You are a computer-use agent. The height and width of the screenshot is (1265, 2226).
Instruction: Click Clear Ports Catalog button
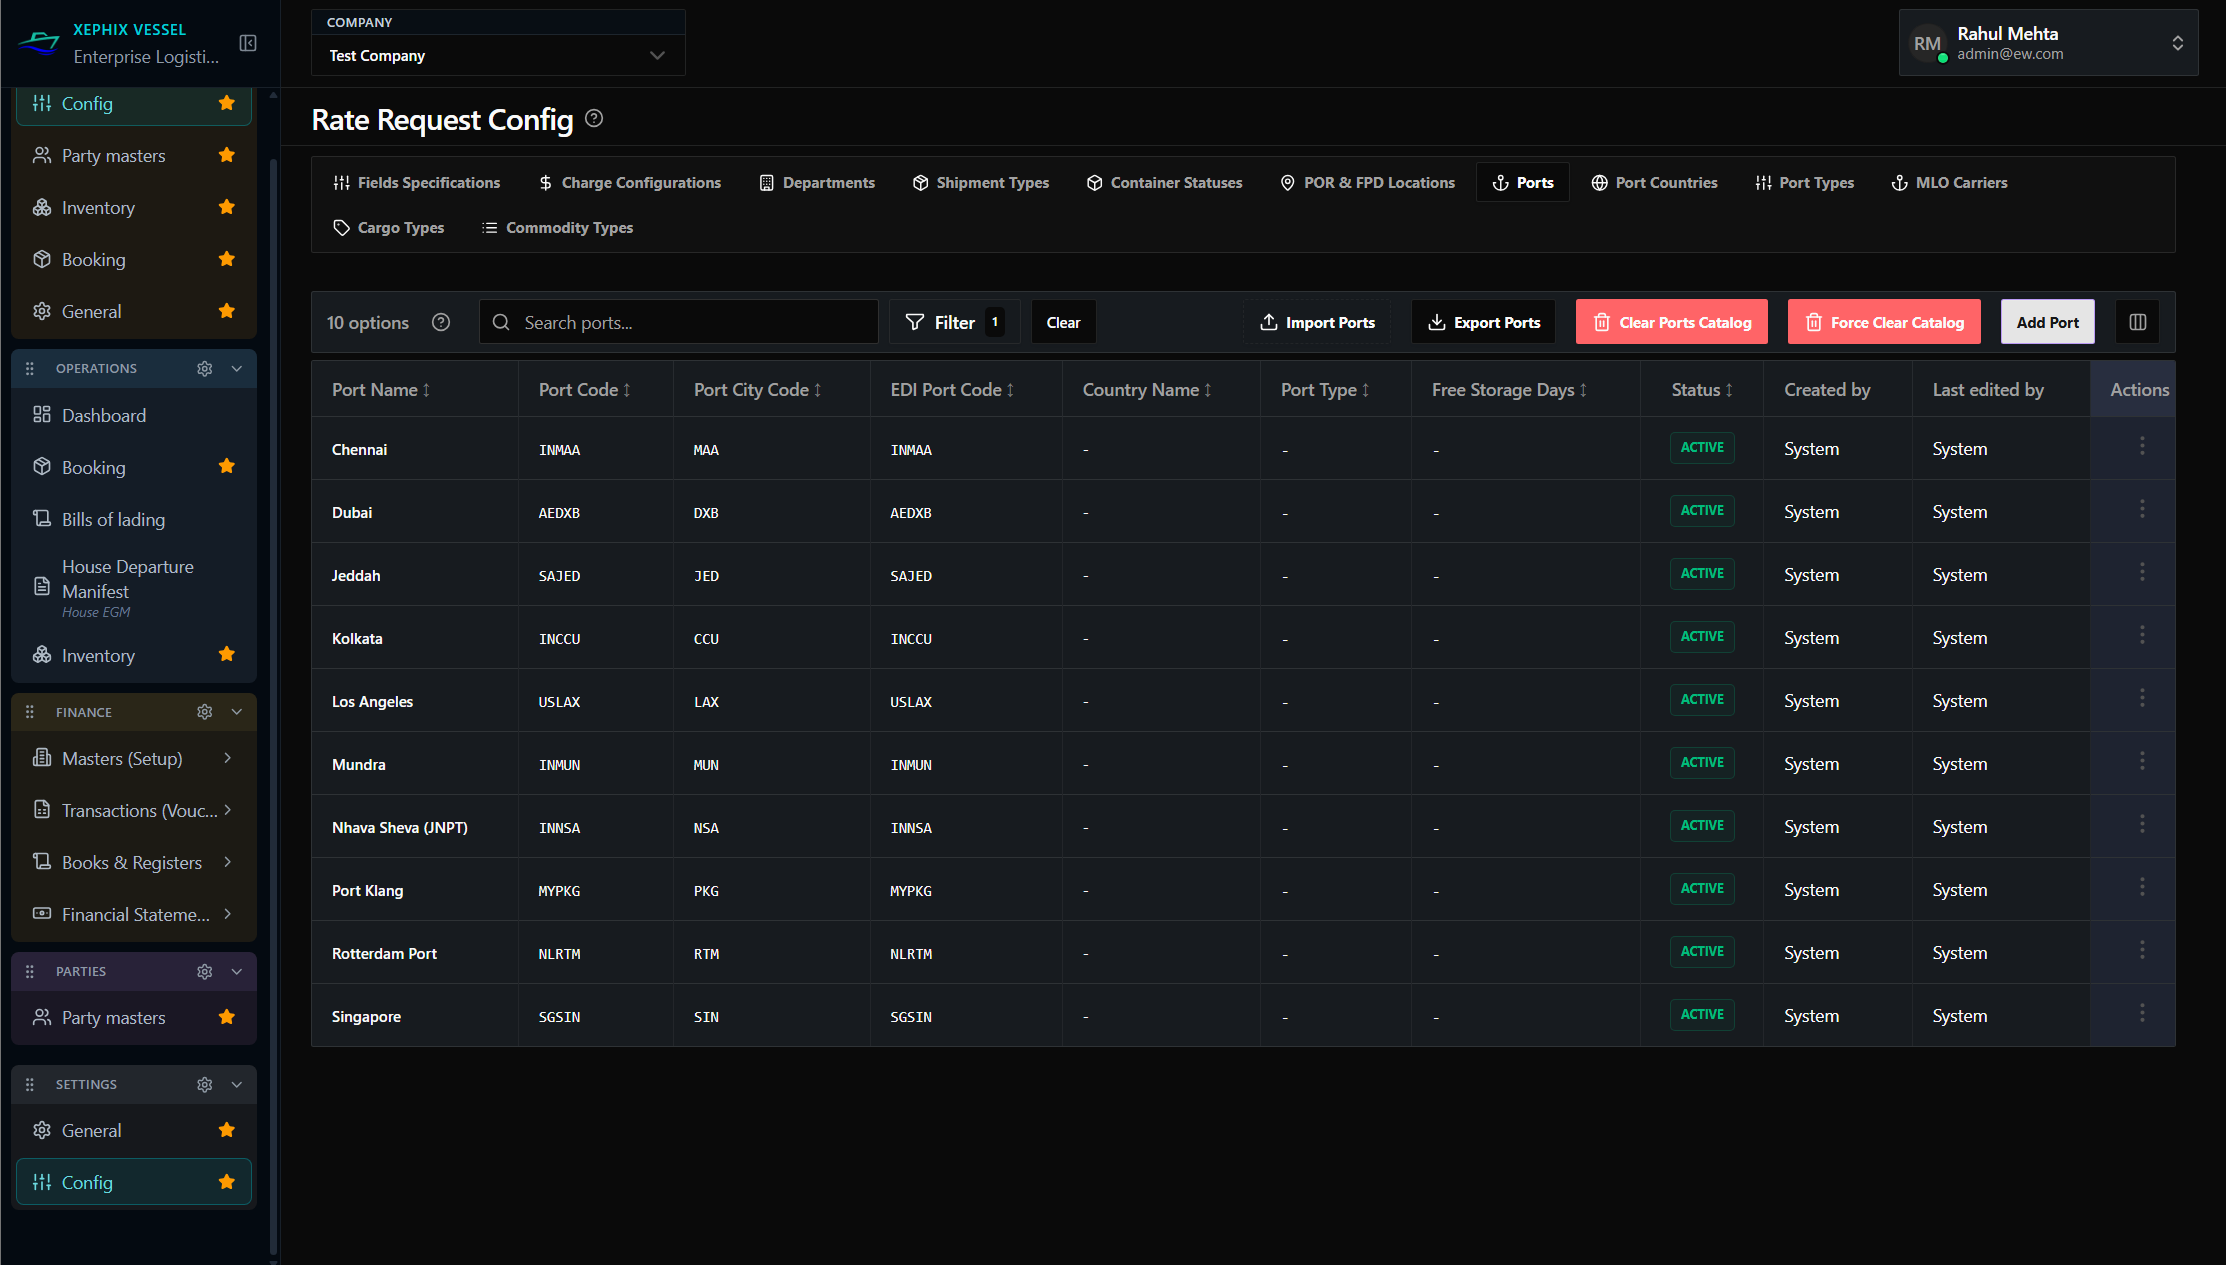click(1672, 322)
